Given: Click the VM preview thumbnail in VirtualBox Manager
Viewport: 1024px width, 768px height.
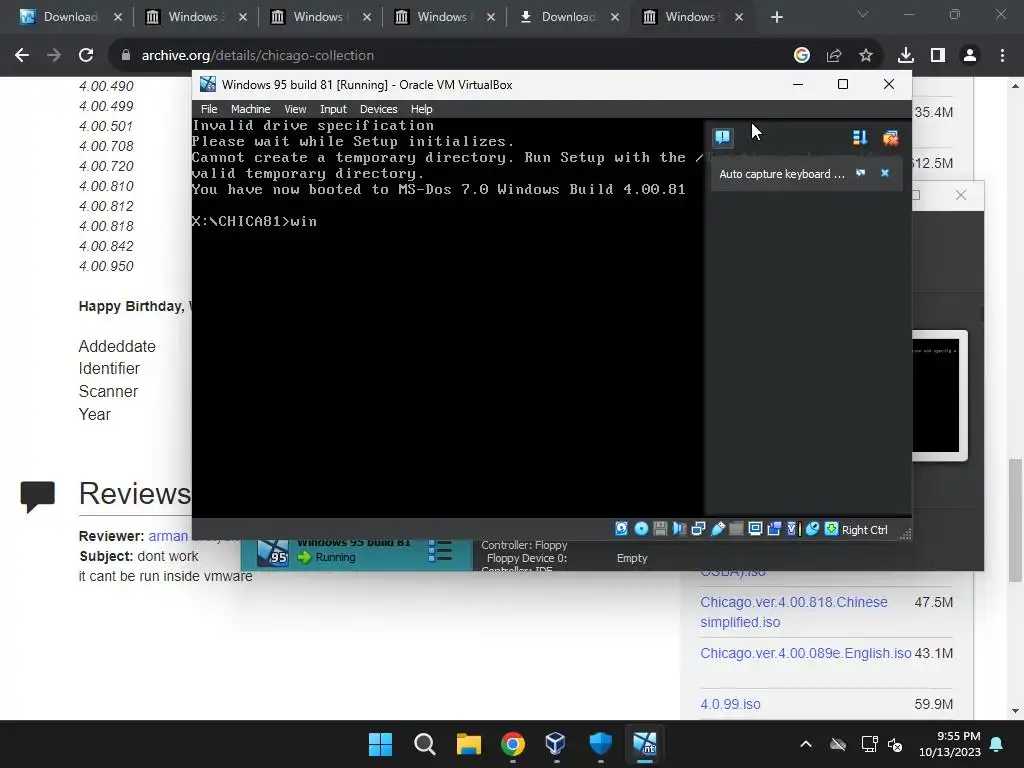Looking at the screenshot, I should [936, 396].
